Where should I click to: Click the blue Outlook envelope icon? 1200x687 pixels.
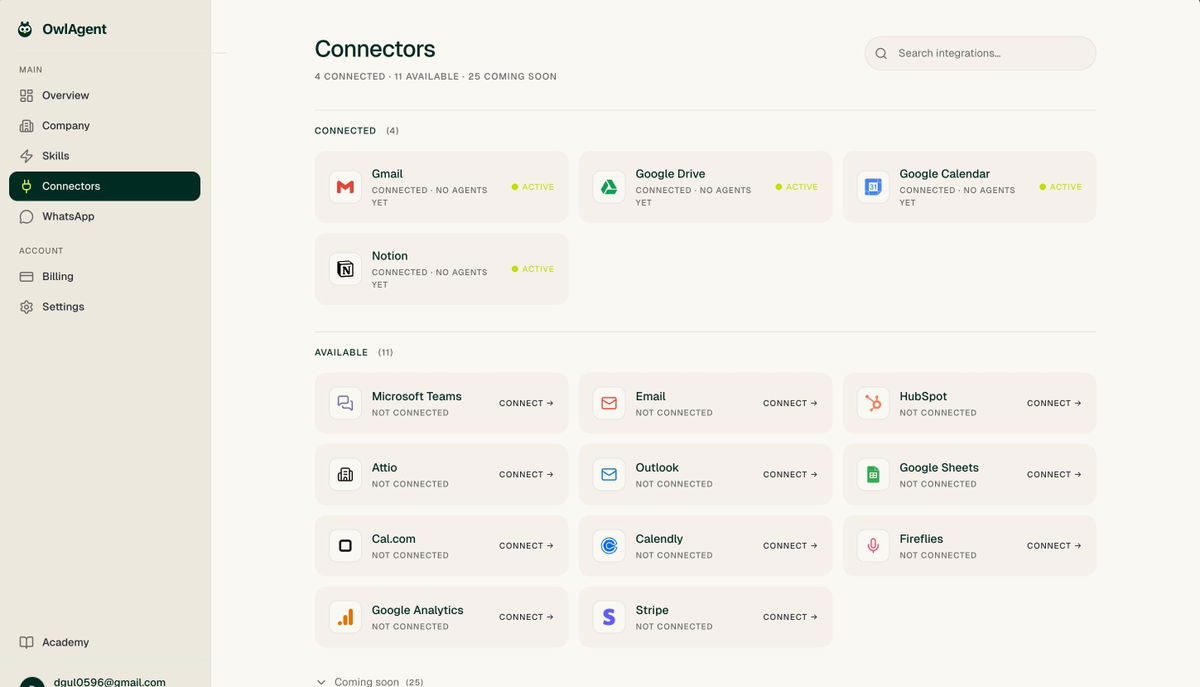point(609,474)
